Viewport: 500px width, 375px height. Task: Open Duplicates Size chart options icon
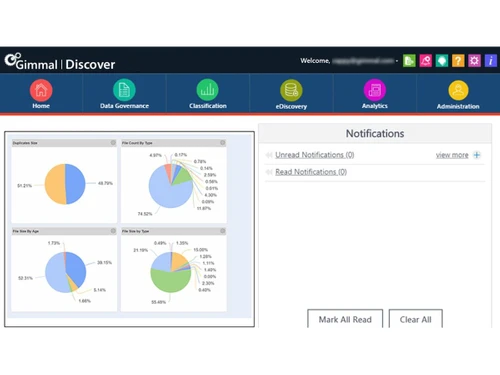113,143
